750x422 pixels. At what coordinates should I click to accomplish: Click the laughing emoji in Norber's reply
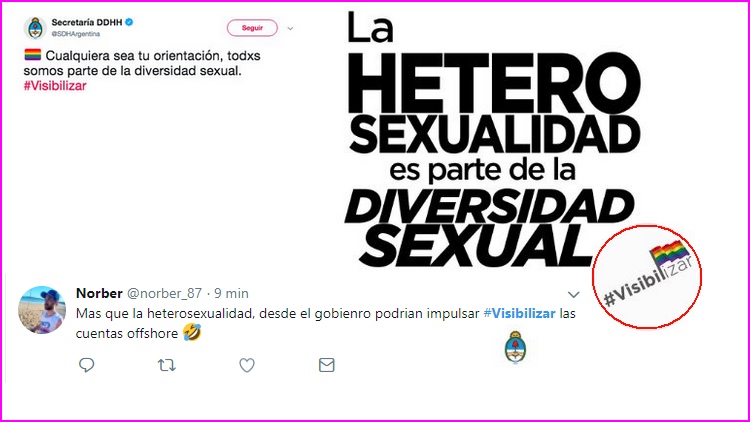click(x=192, y=332)
